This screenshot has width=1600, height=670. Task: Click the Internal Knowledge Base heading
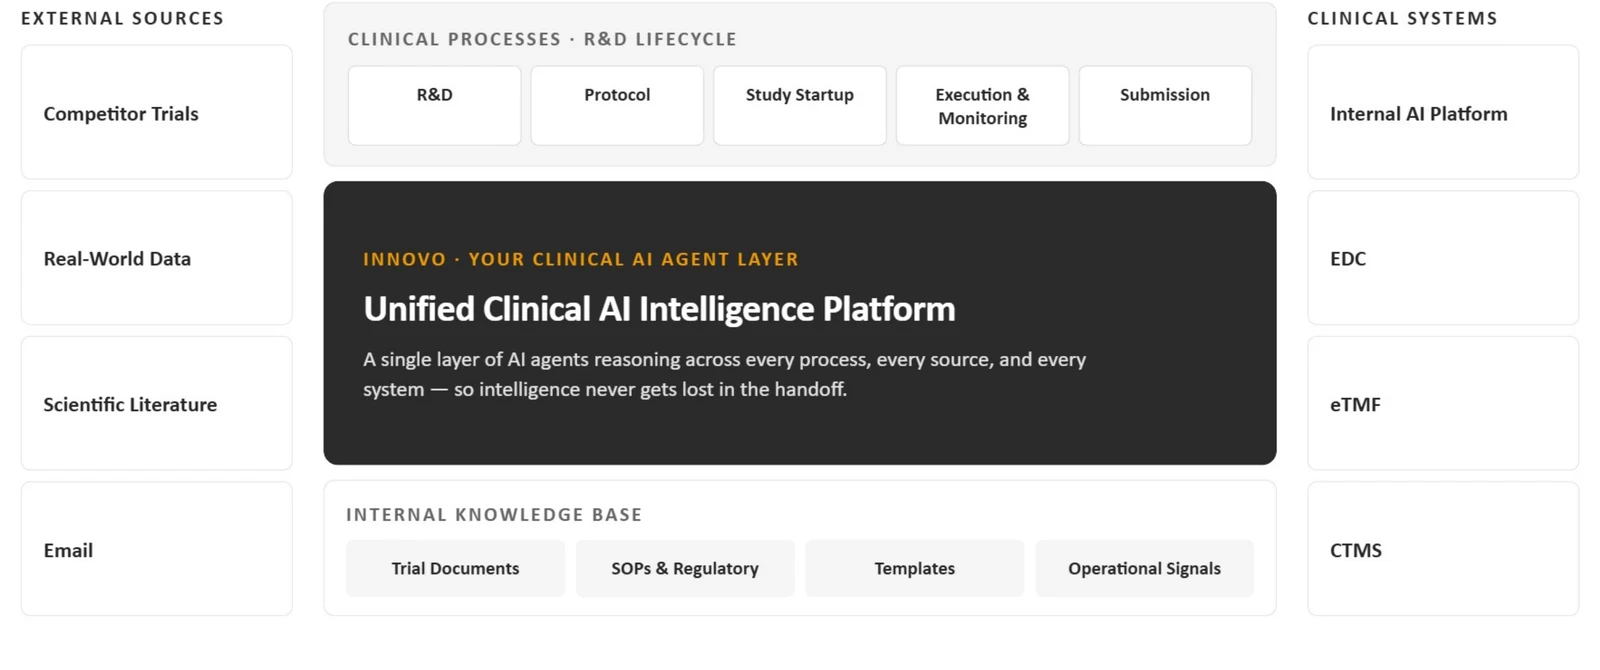[494, 515]
